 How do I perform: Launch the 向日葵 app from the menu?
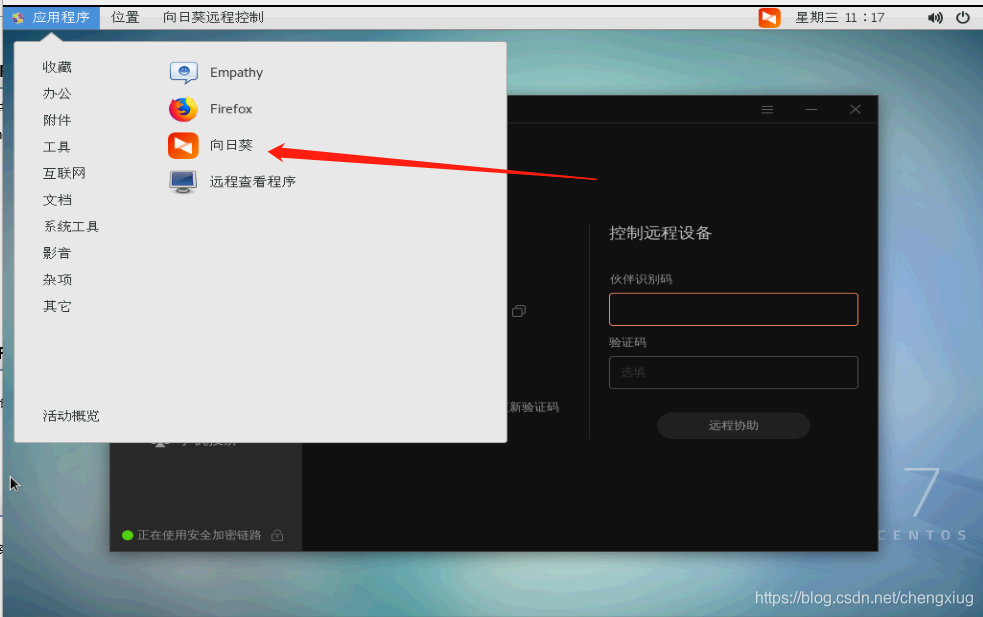[210, 145]
